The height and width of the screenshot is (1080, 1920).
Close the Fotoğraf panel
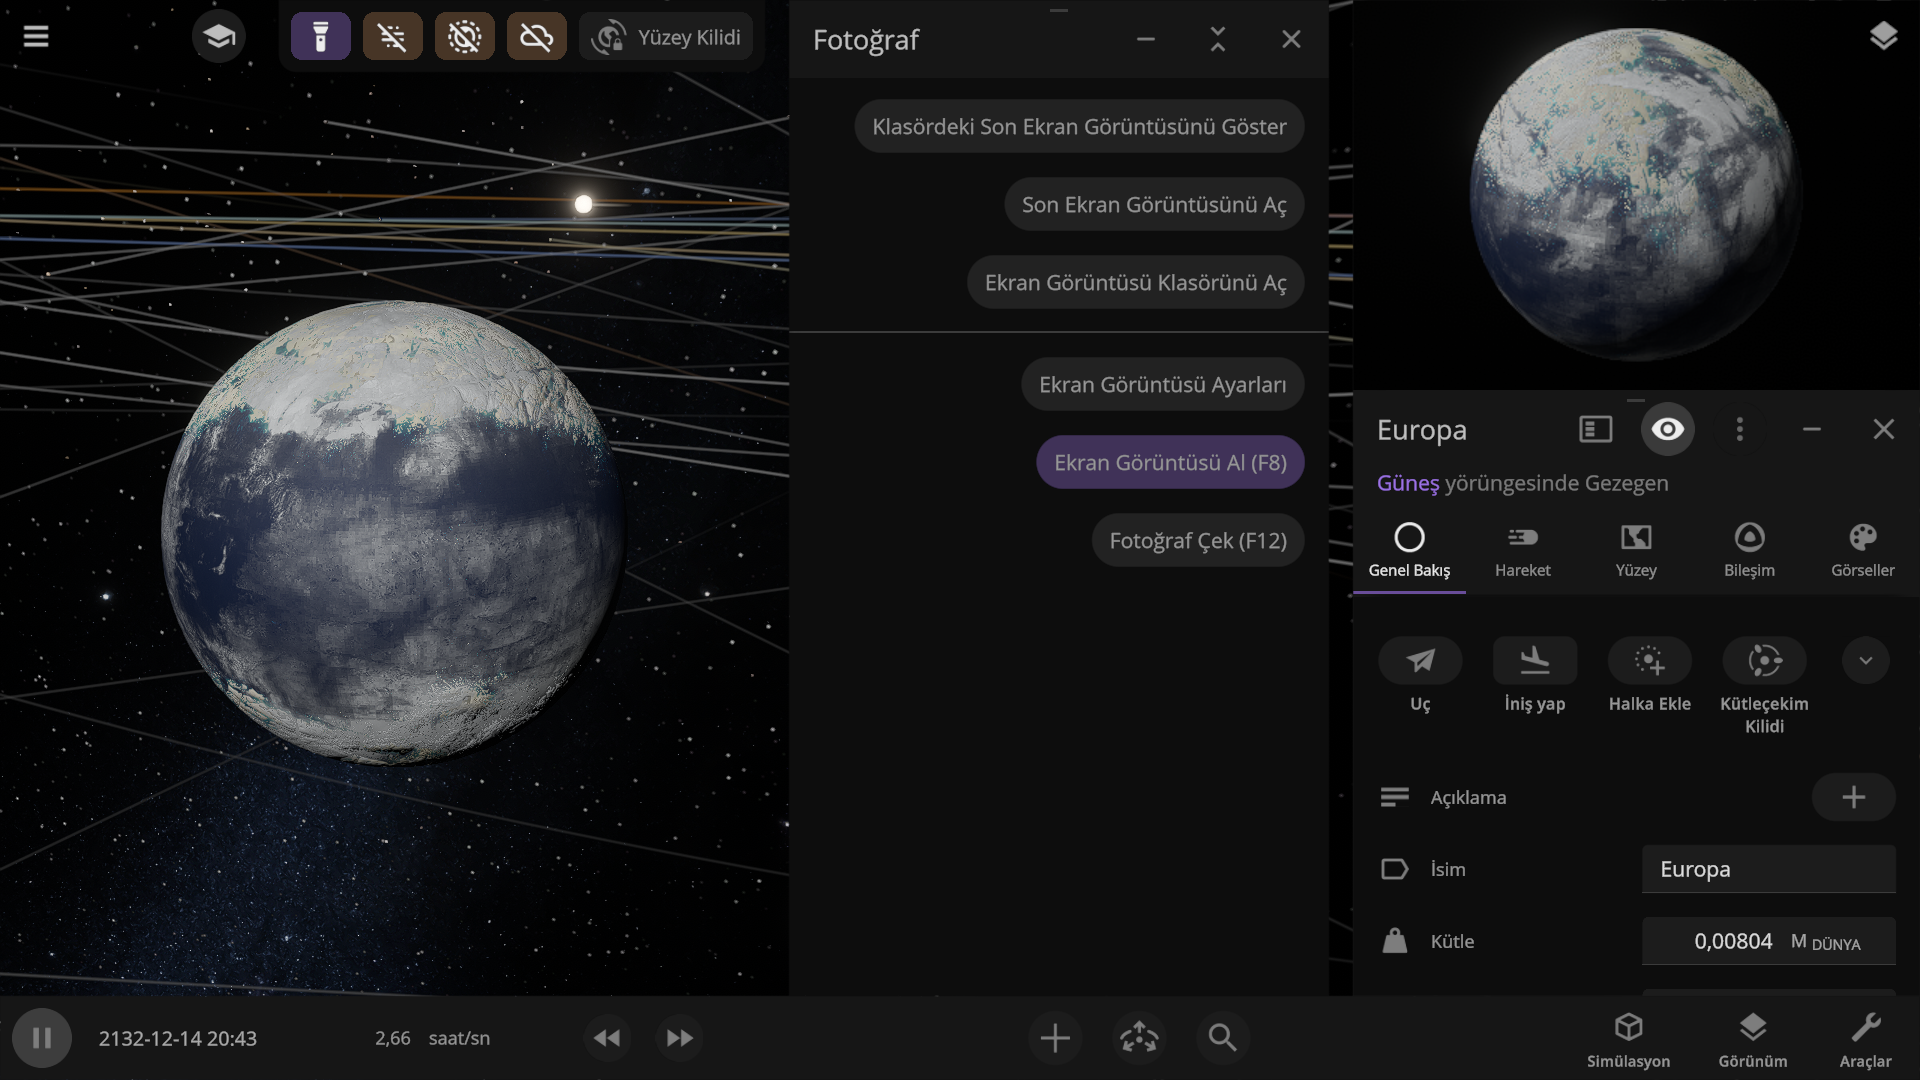1291,39
